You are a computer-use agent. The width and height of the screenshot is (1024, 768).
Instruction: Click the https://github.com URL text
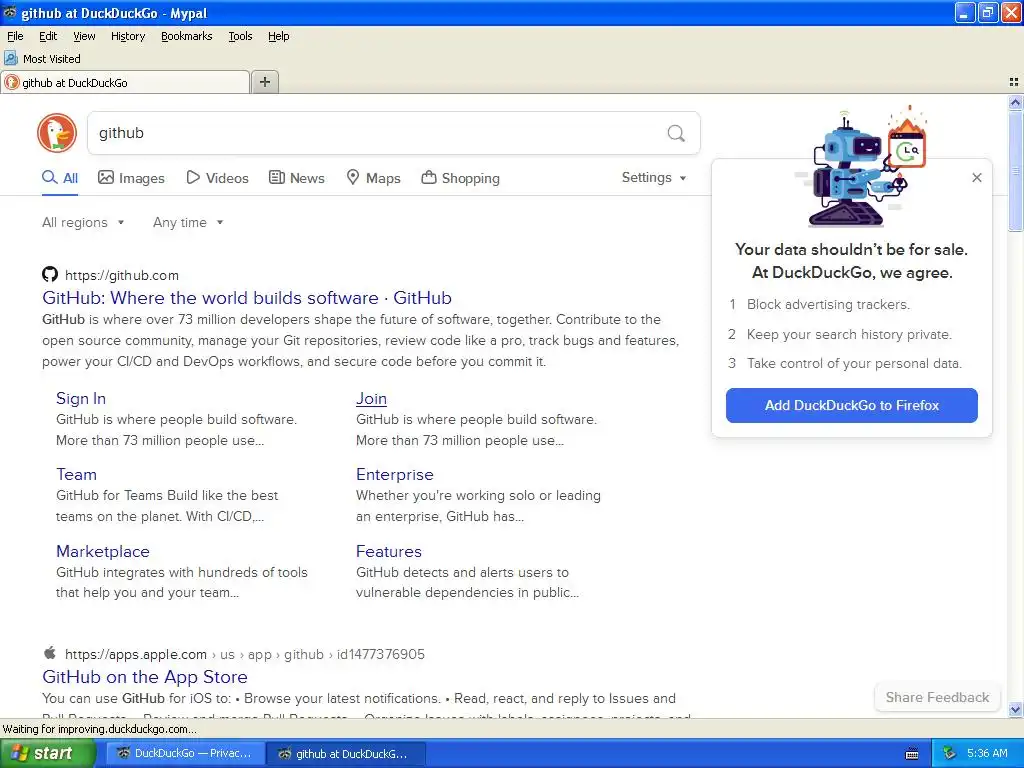121,276
